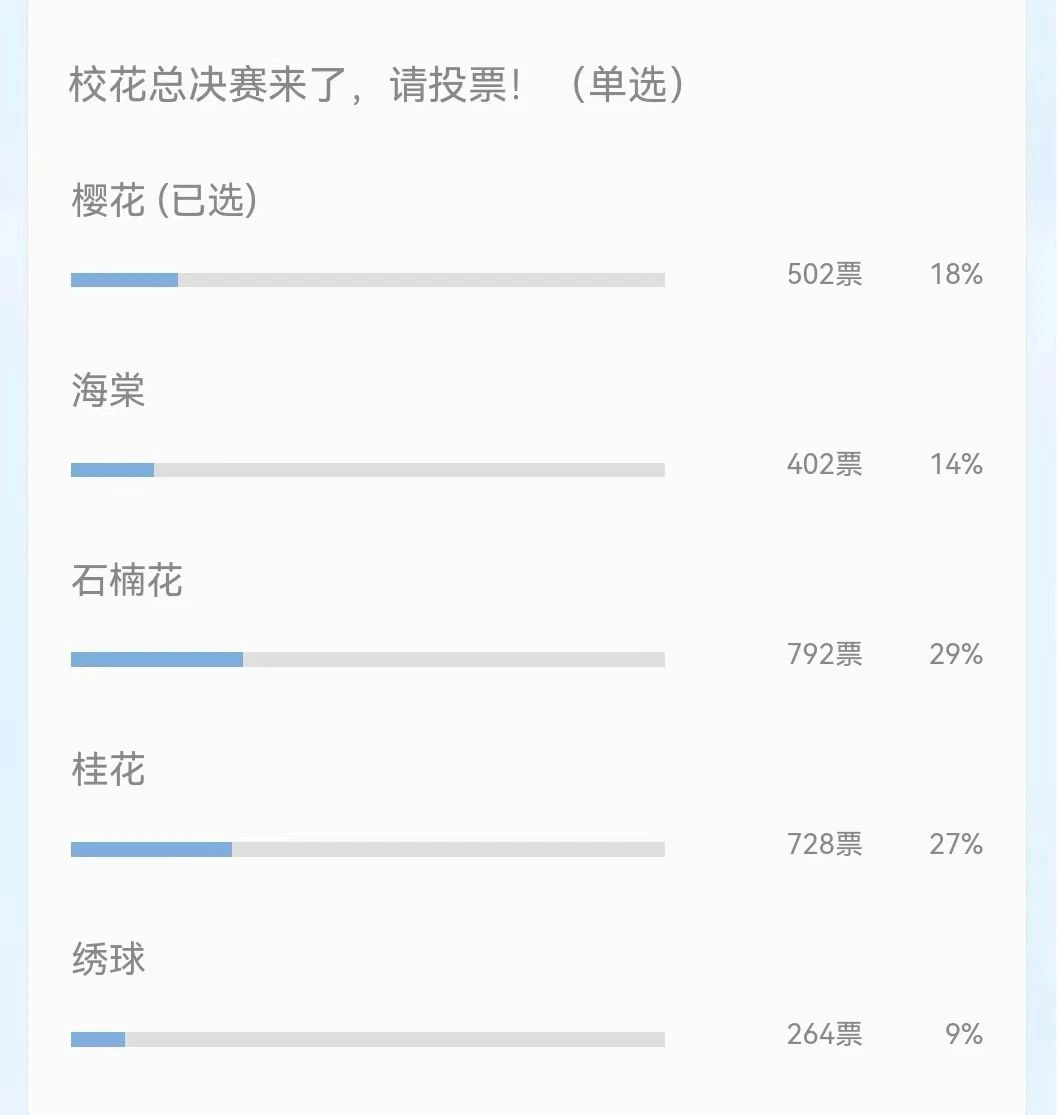The height and width of the screenshot is (1115, 1058).
Task: Click the 海棠 vote progress bar
Action: [367, 470]
